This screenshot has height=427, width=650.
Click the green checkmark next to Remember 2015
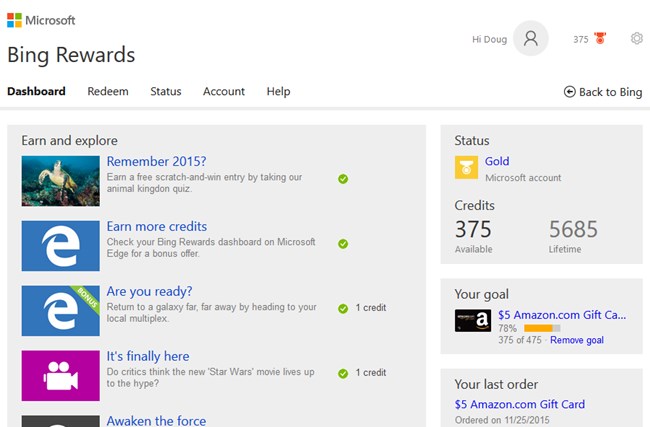(343, 179)
